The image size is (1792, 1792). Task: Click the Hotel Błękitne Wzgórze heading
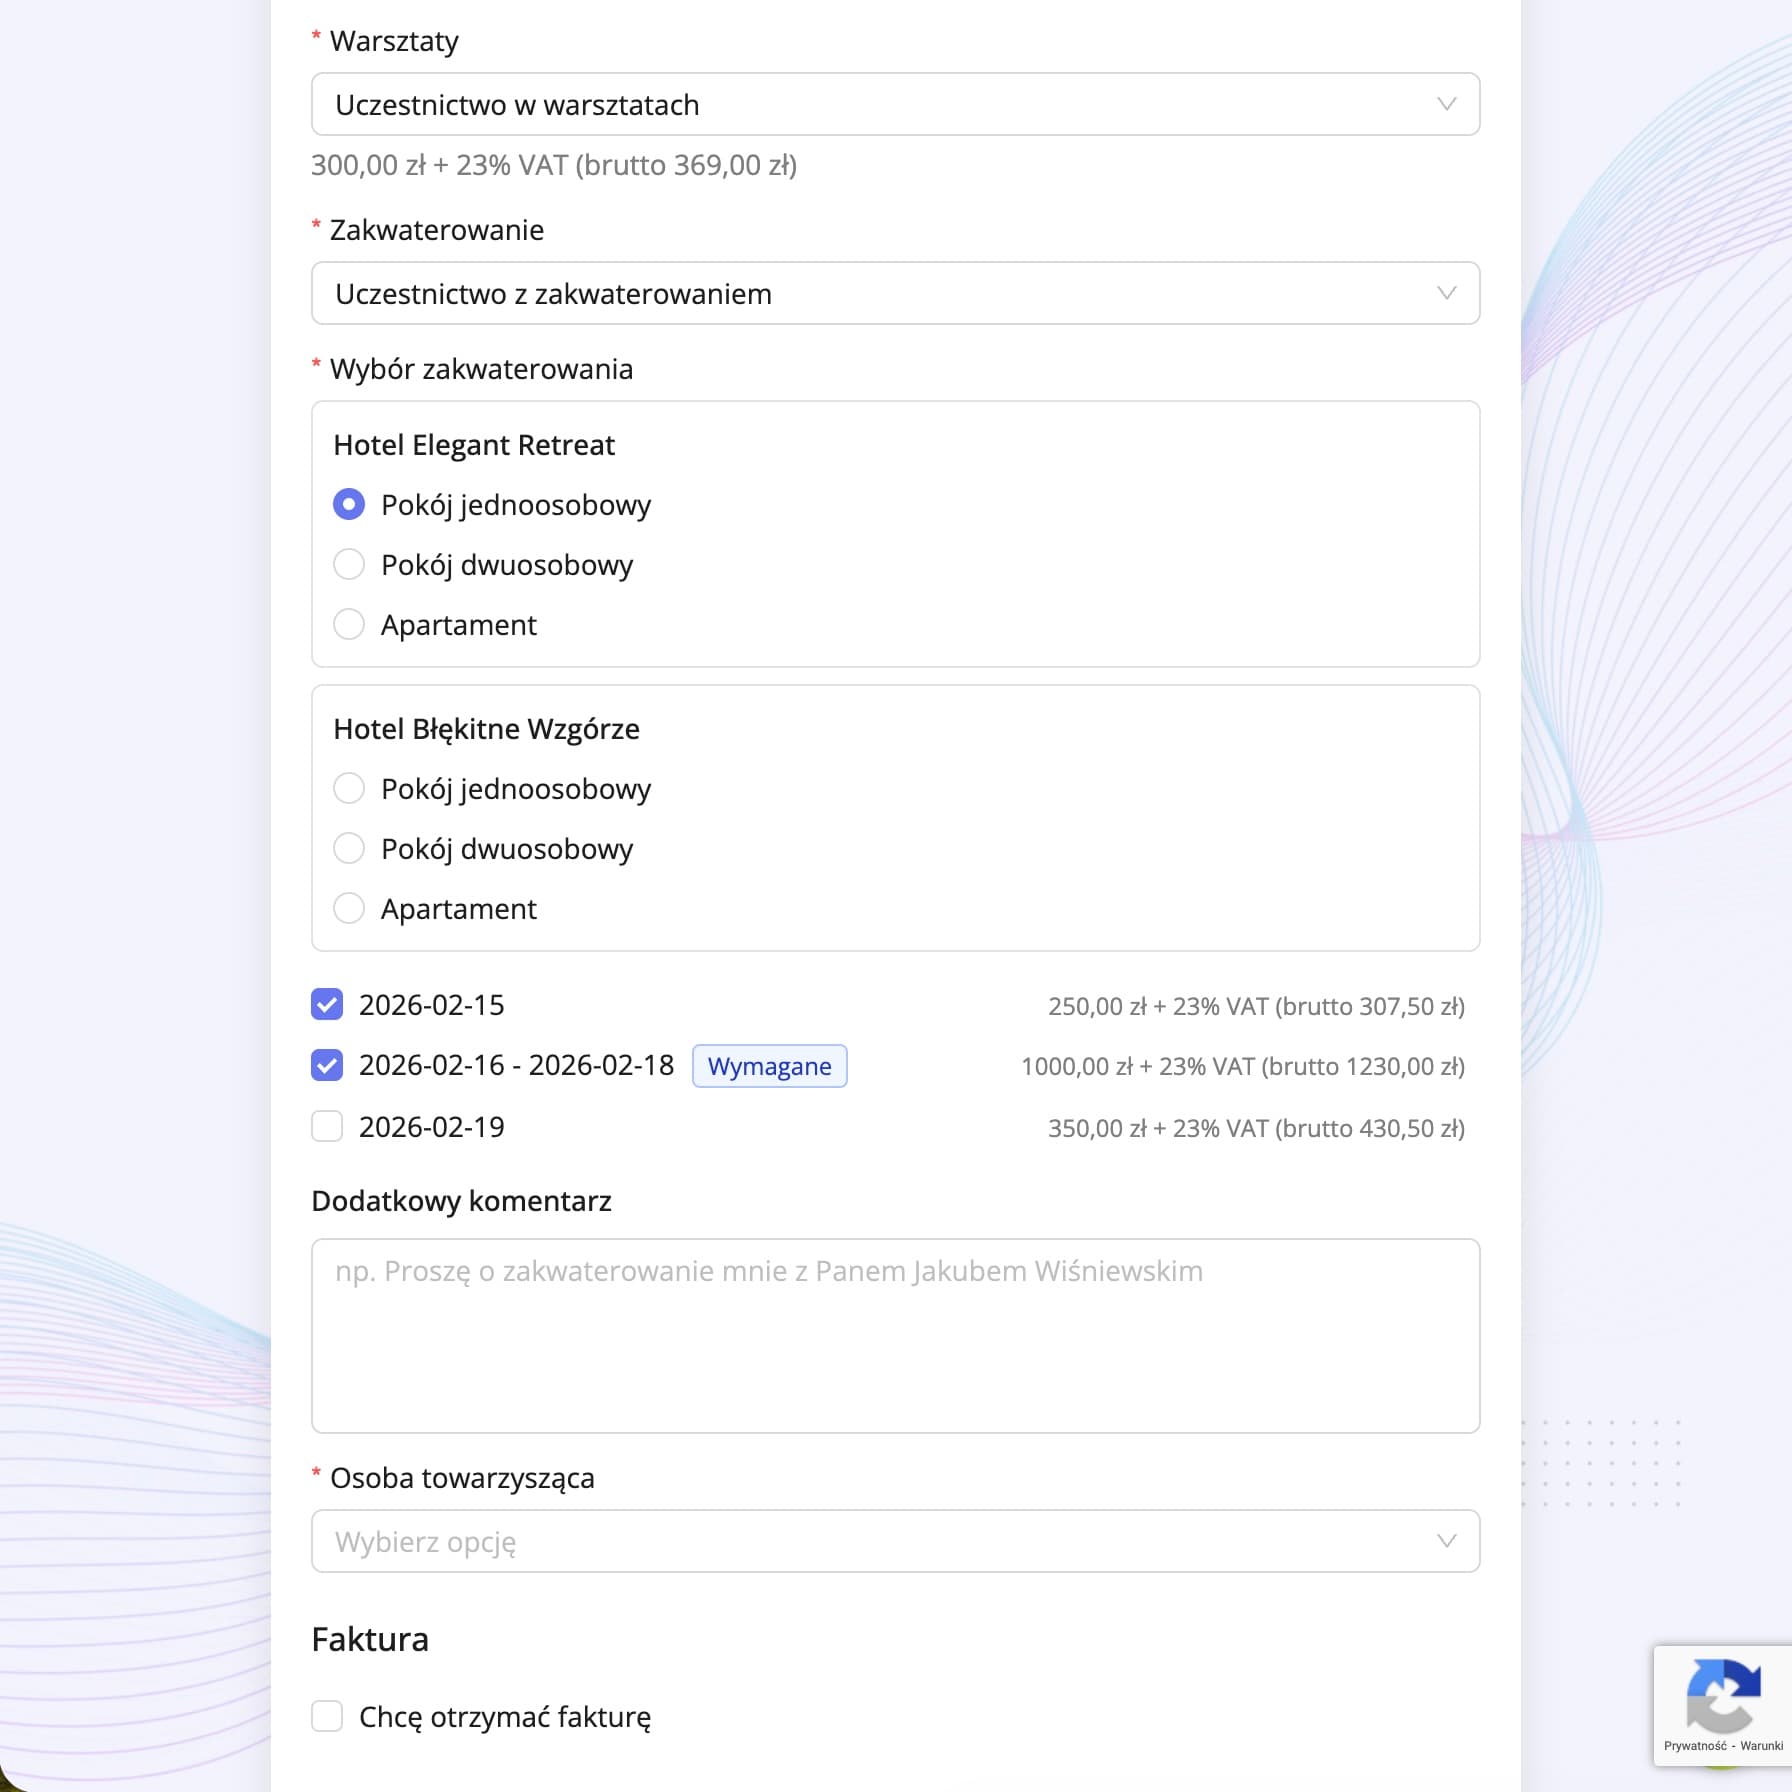click(486, 729)
